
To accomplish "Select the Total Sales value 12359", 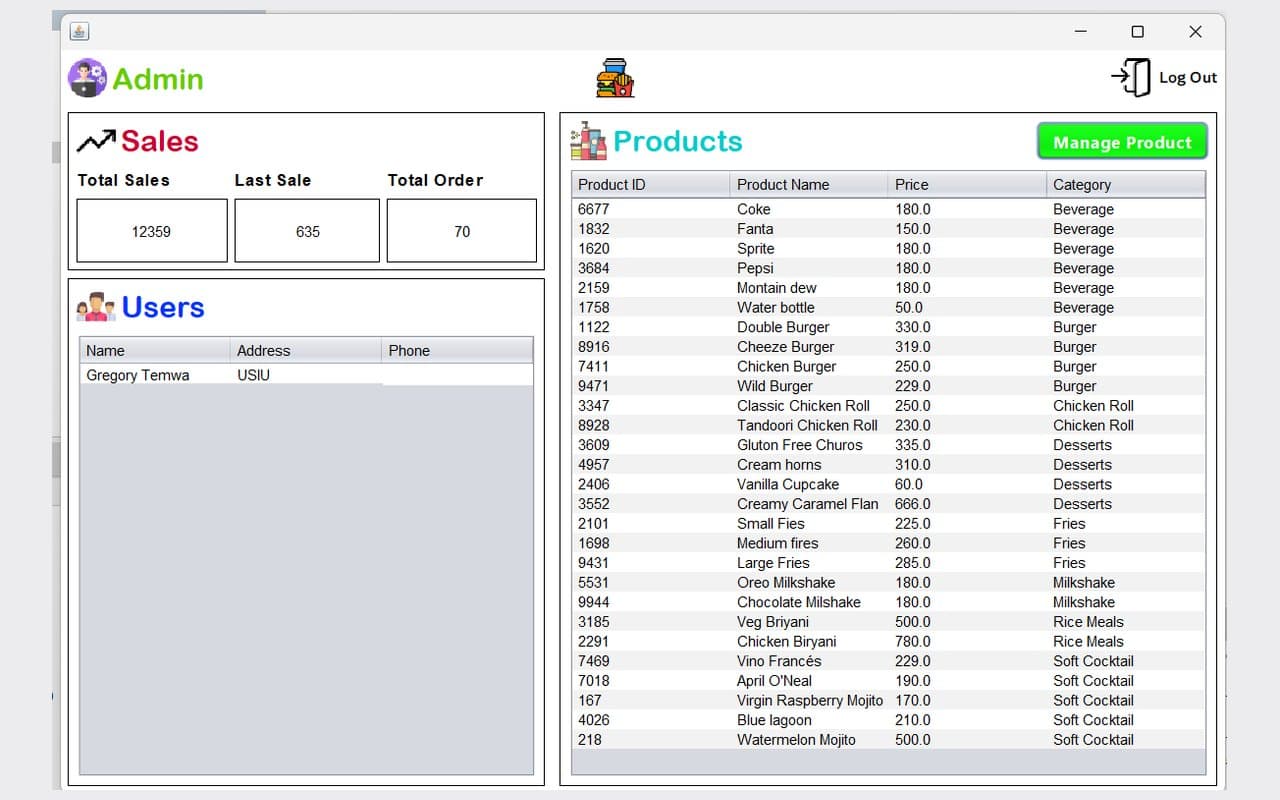I will pyautogui.click(x=152, y=231).
